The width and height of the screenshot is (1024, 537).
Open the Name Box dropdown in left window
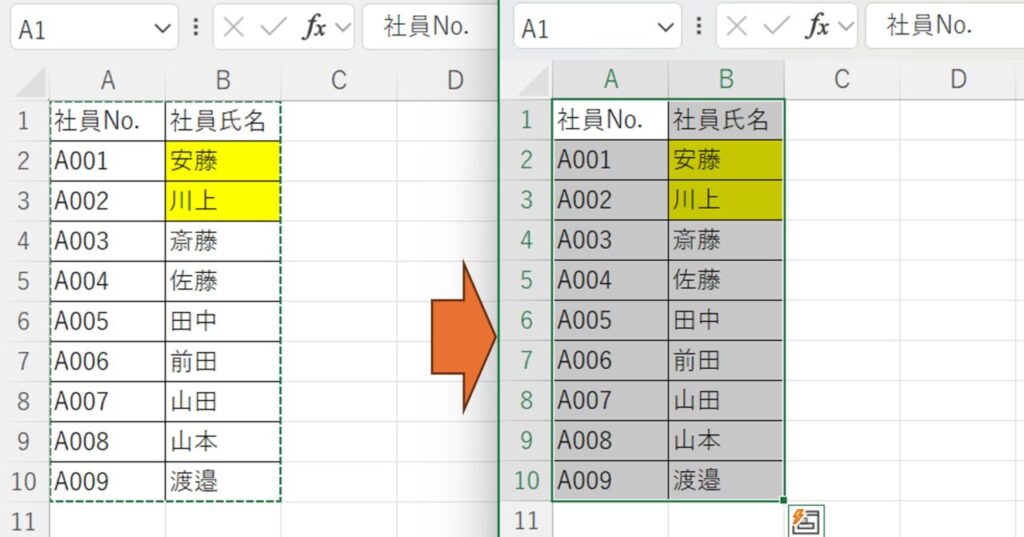click(x=162, y=29)
